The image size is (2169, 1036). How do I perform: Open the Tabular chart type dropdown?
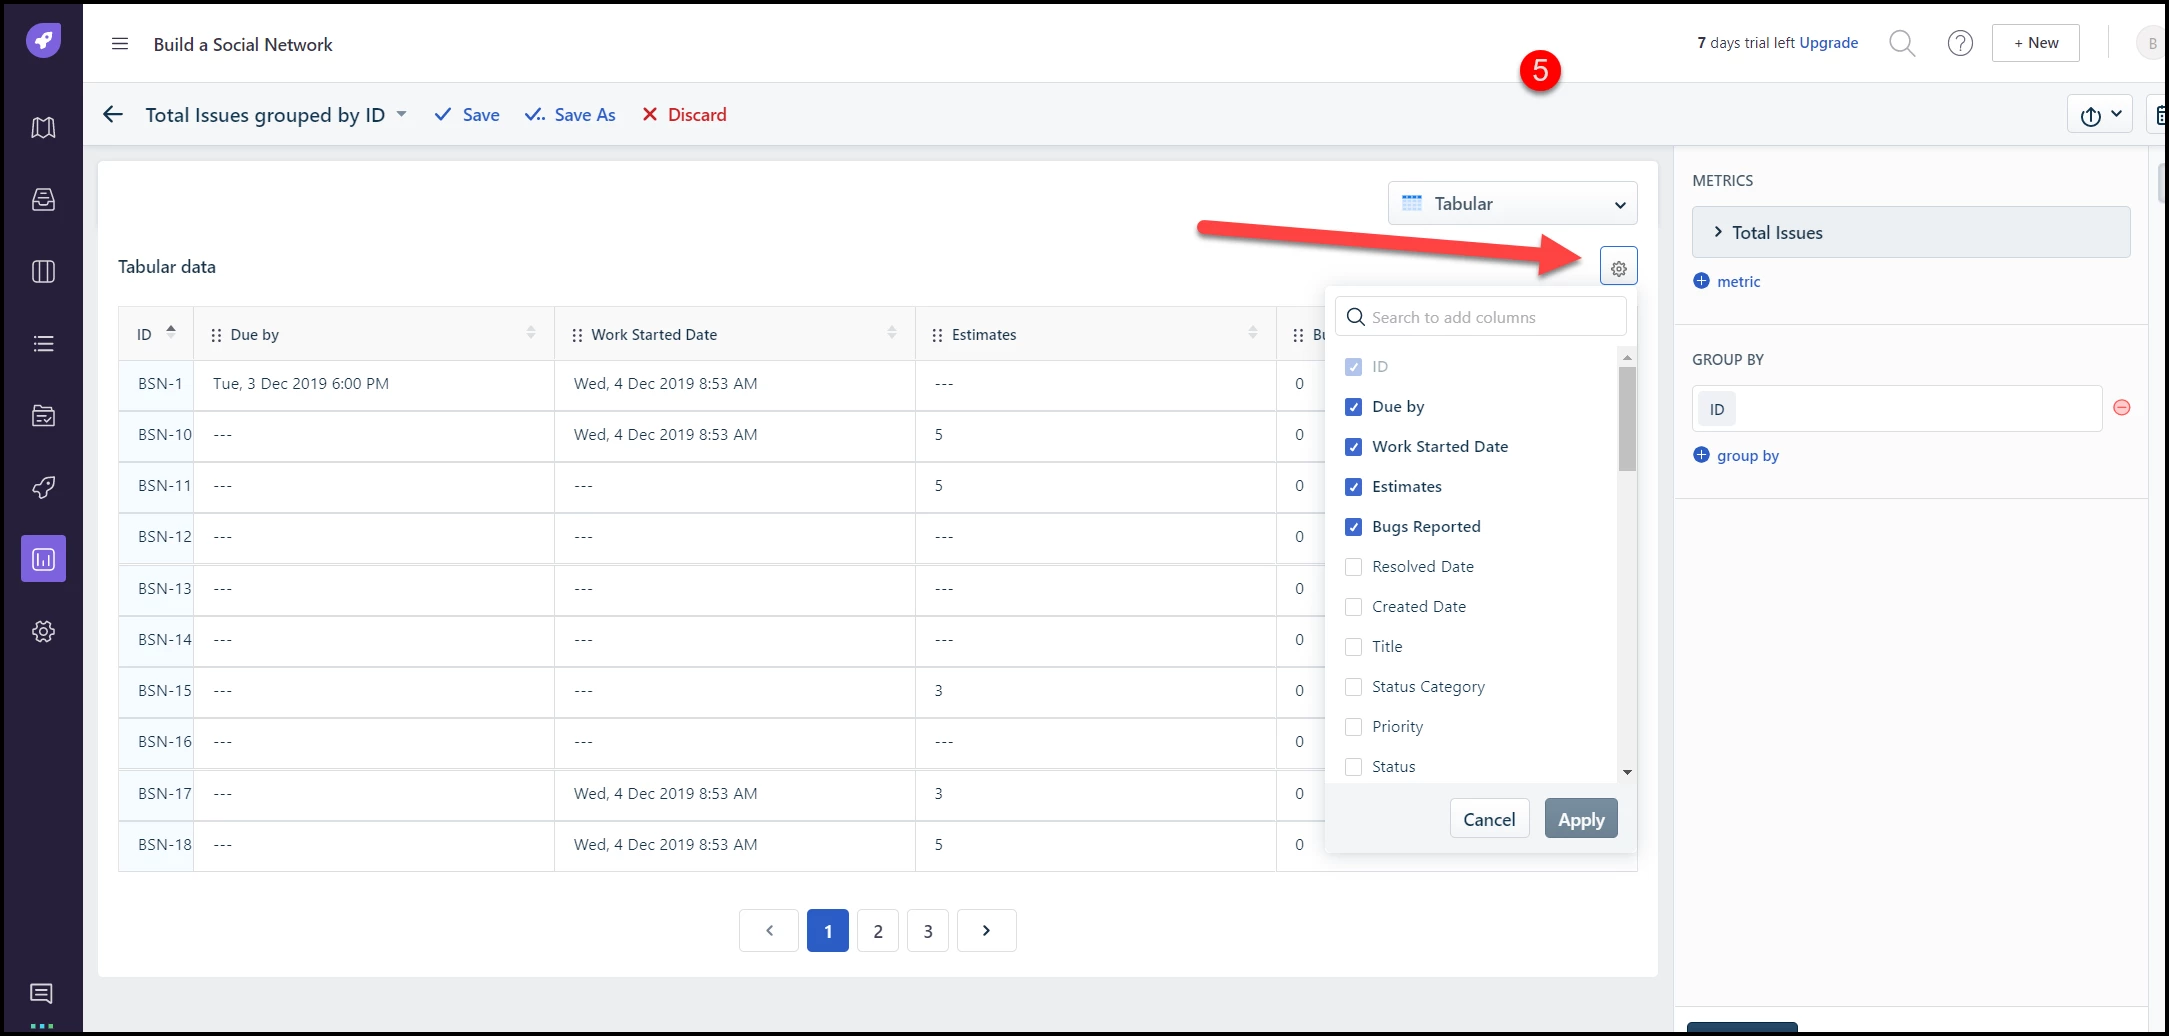tap(1512, 203)
